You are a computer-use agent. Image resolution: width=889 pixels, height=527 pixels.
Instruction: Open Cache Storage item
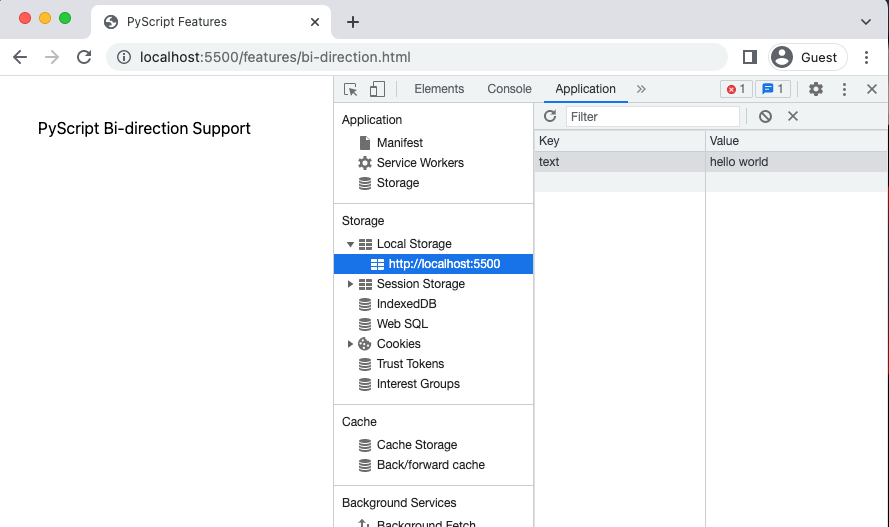(417, 445)
